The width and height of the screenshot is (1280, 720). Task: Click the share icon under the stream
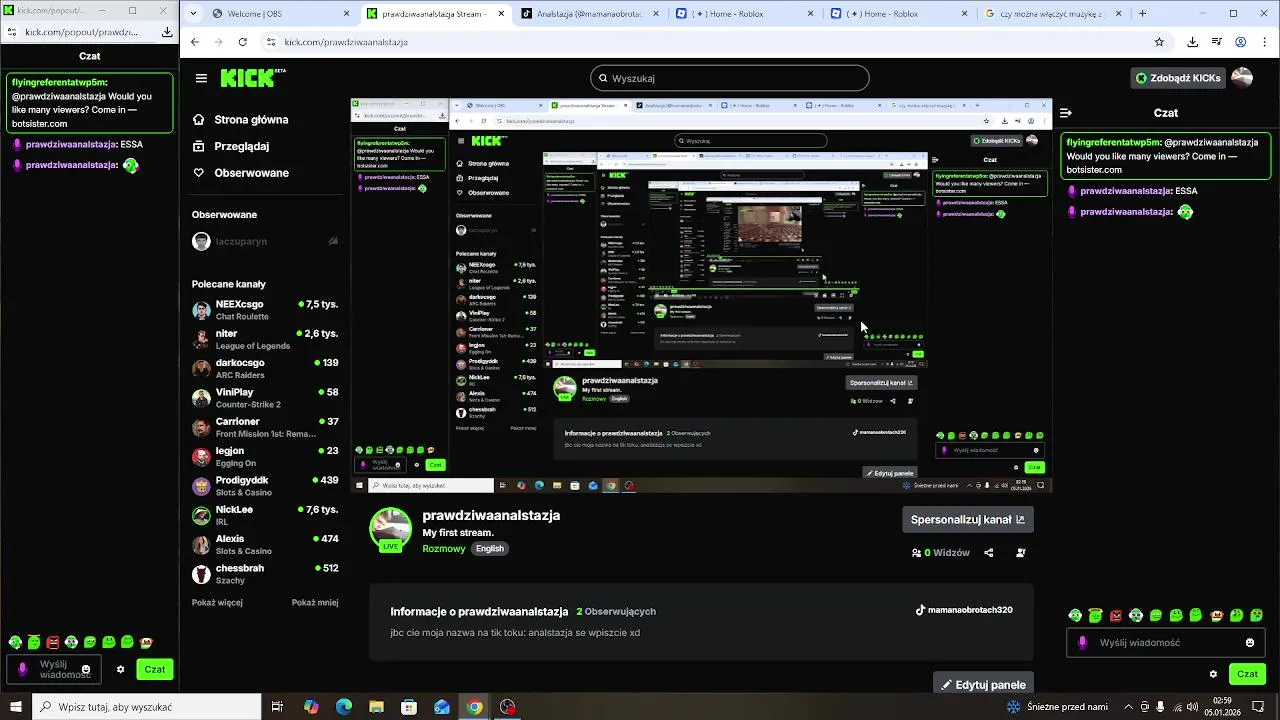click(989, 552)
